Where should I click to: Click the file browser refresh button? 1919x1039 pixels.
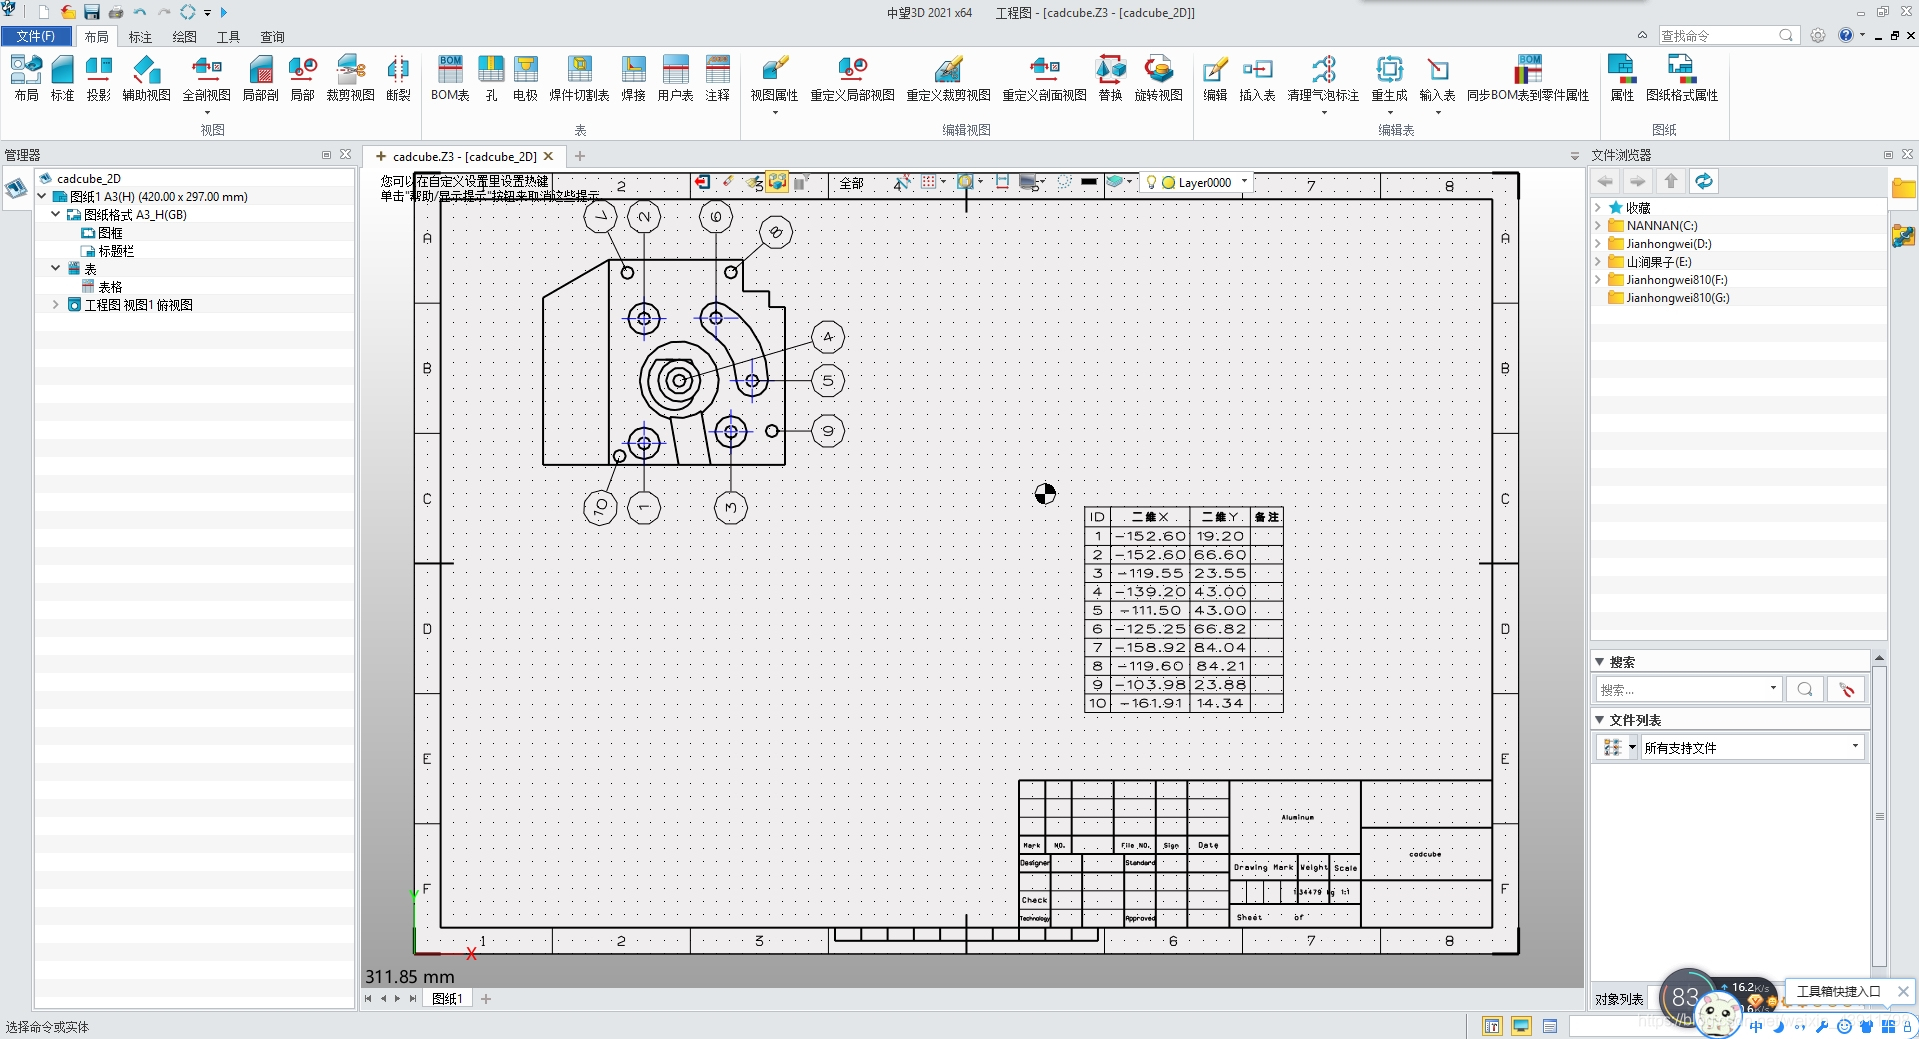[x=1703, y=181]
